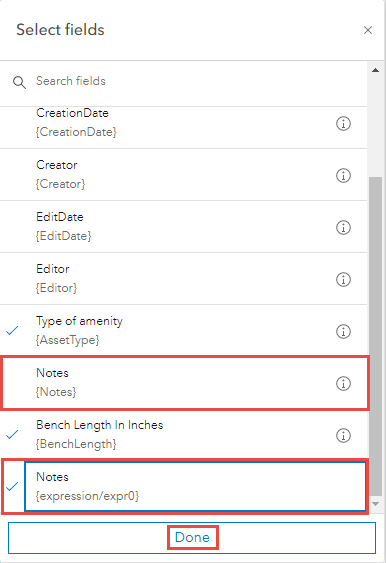Show Type of amenity field info
Screen dimensions: 386x563
coord(343,331)
